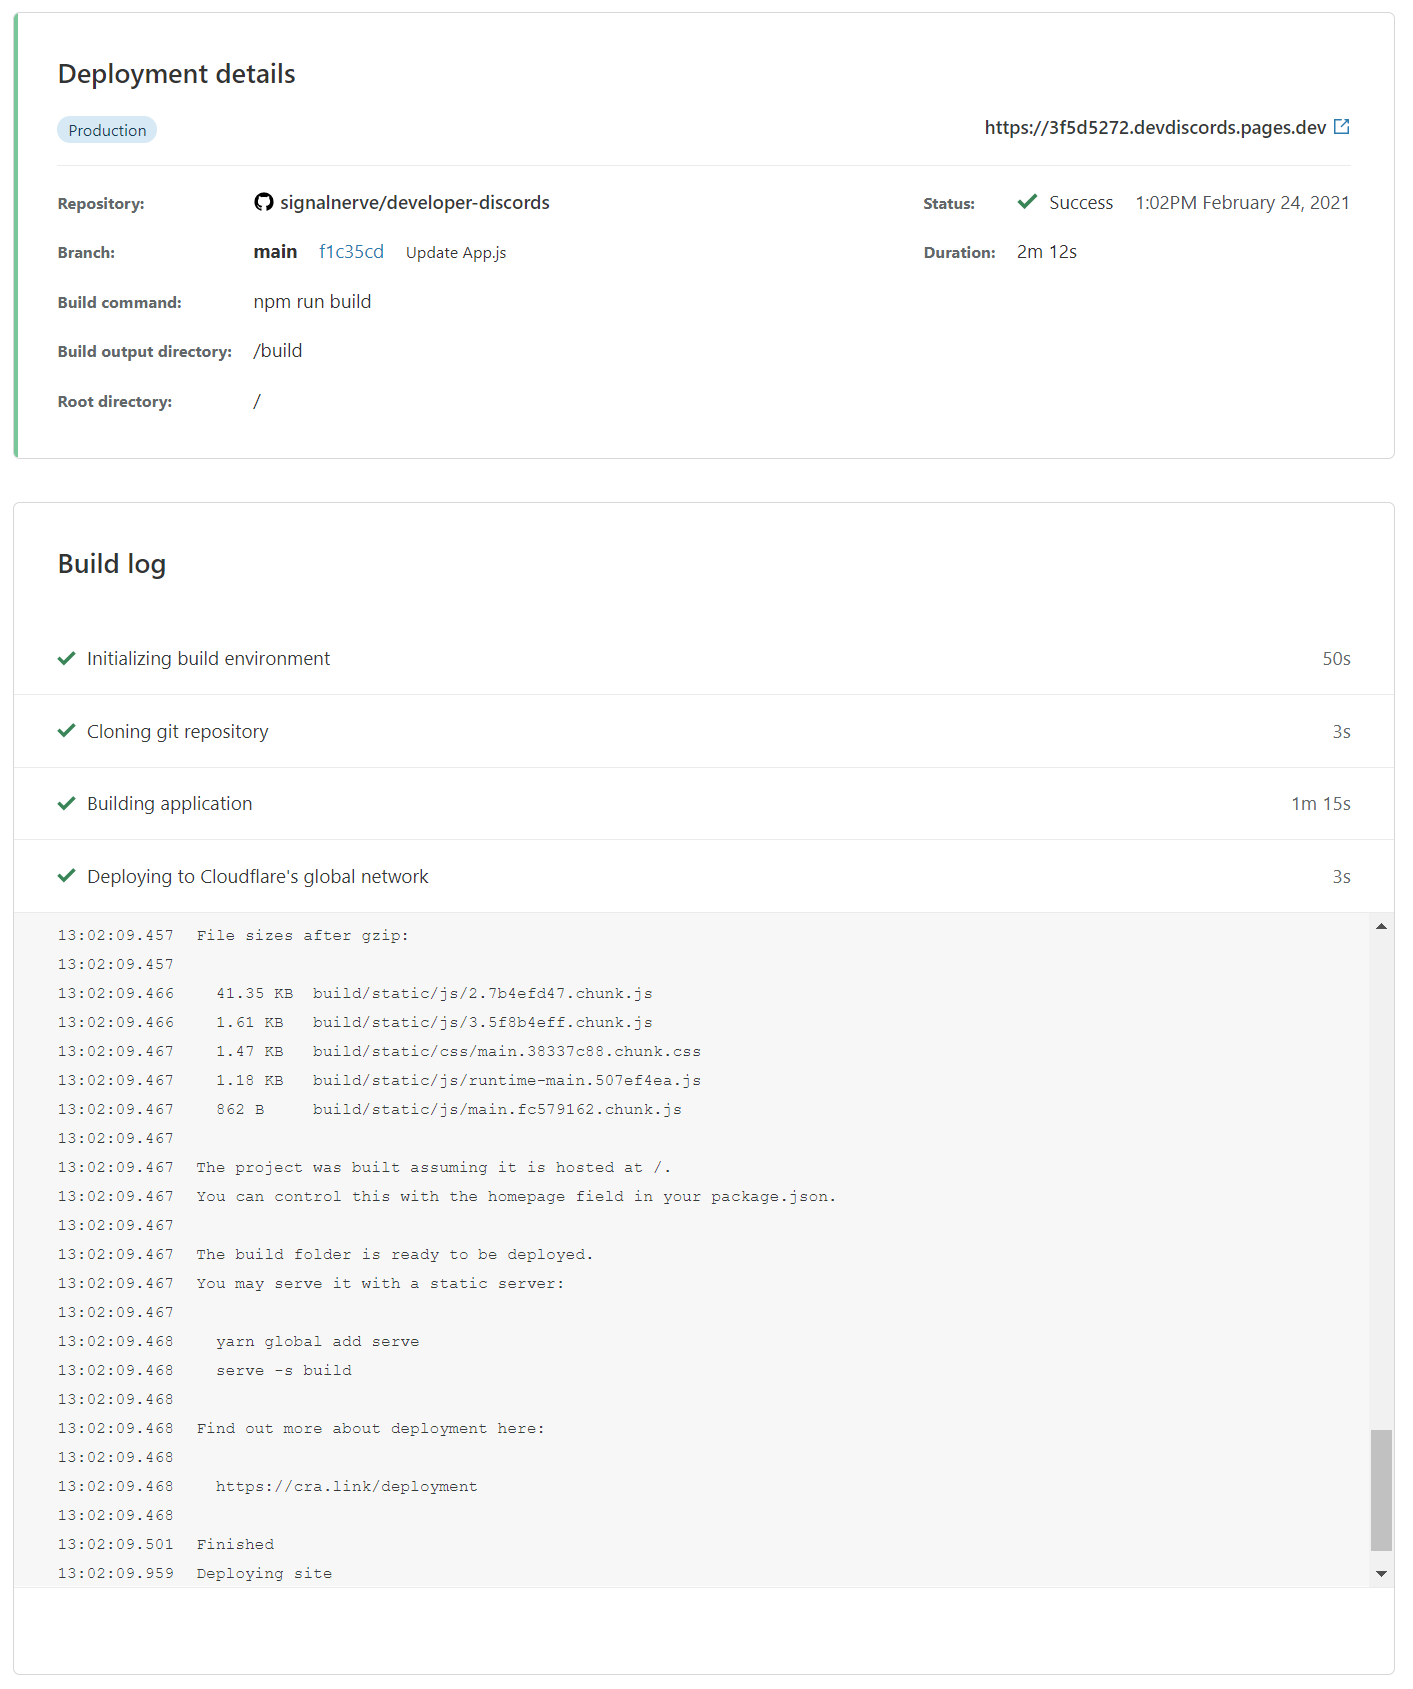
Task: Click checkmark beside Cloning git repository
Action: (66, 731)
